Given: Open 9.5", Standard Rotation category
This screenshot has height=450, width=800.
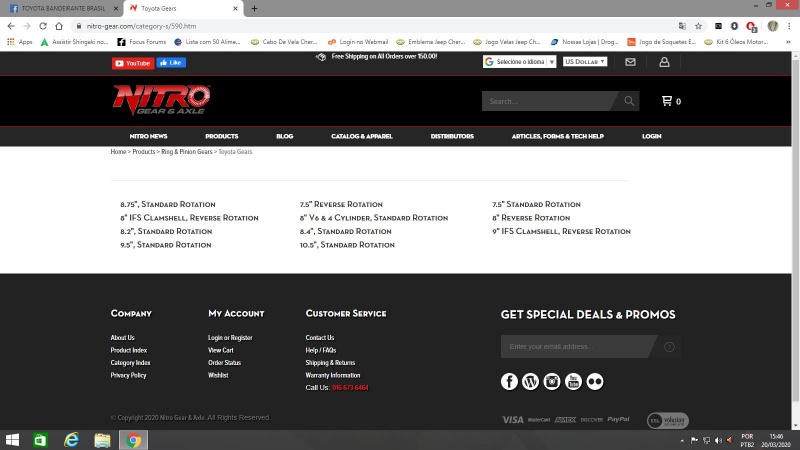Looking at the screenshot, I should click(x=166, y=245).
